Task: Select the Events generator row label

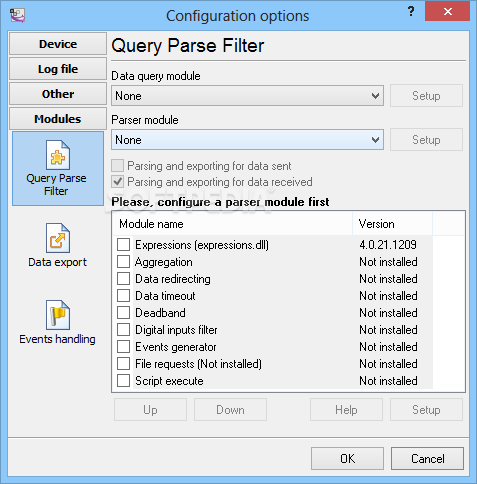Action: click(x=176, y=347)
